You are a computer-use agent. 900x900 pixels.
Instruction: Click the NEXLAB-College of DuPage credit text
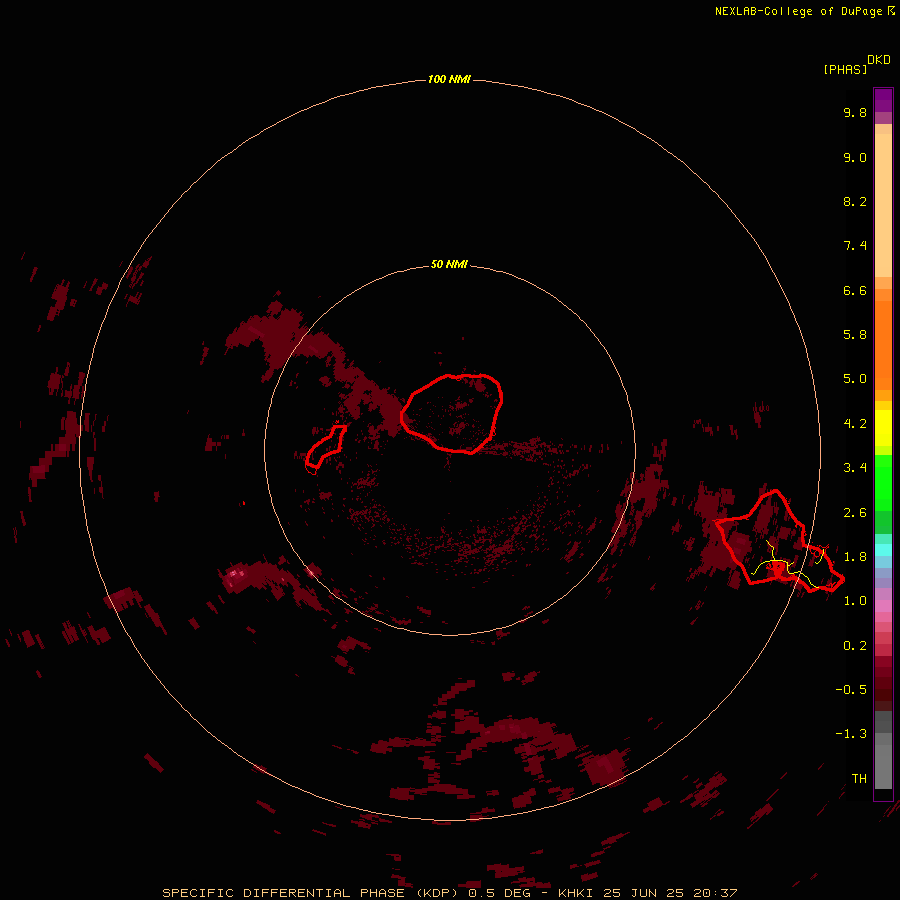pos(798,11)
